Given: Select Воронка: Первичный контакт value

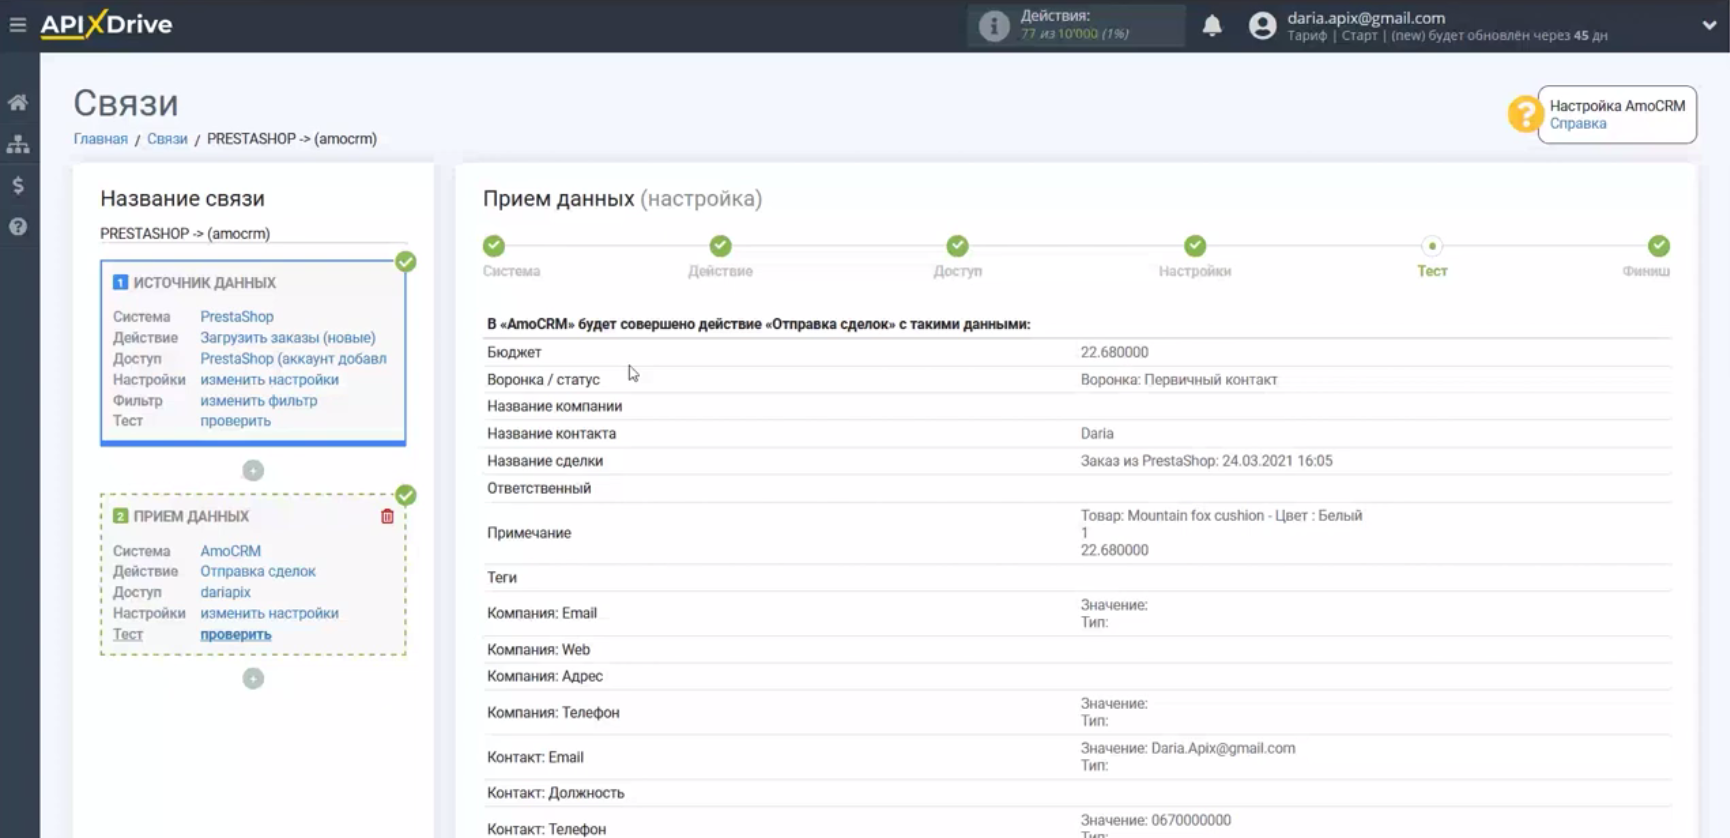Looking at the screenshot, I should [x=1179, y=380].
